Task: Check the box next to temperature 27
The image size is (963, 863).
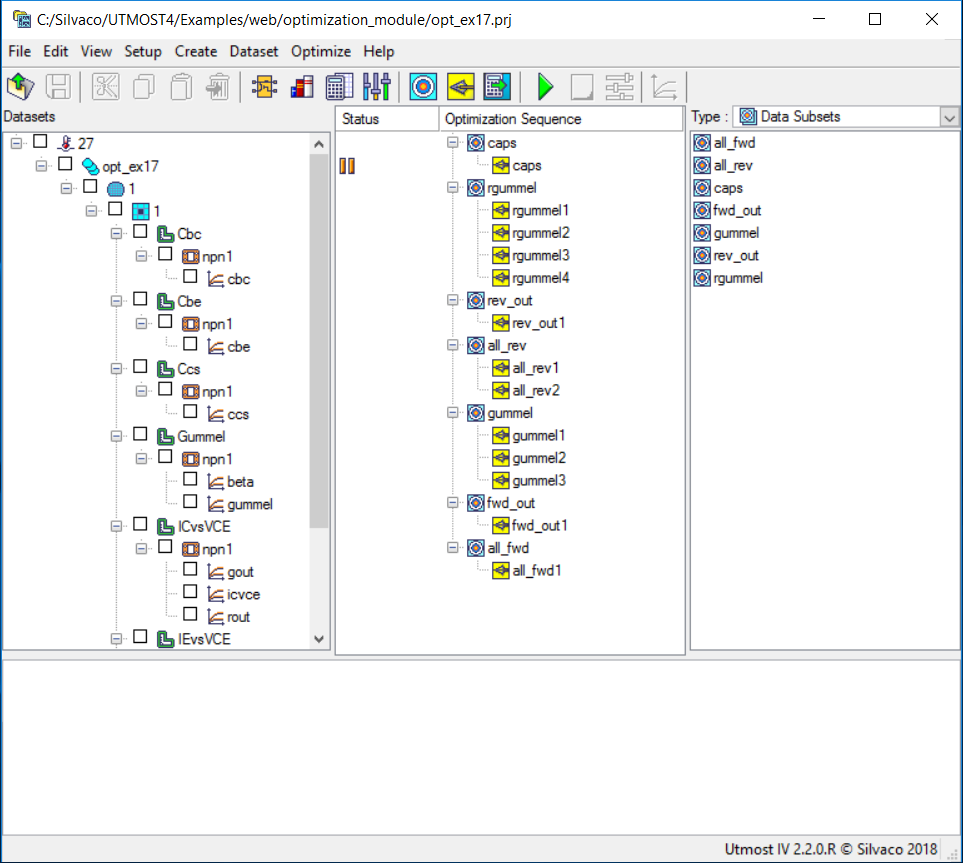Action: 41,141
